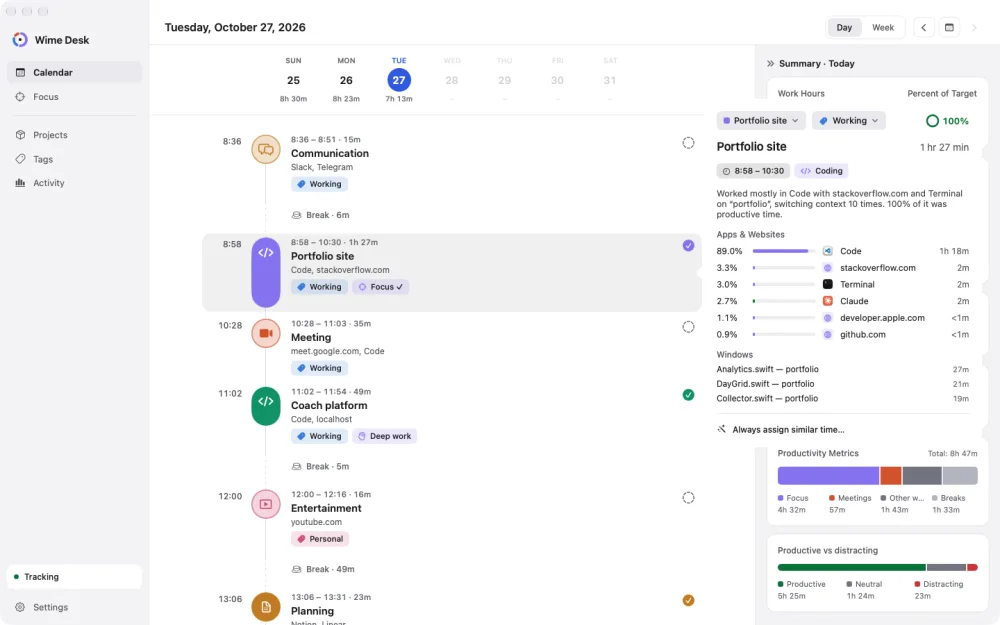Click the Planning document icon
Viewport: 1000px width, 625px height.
(266, 607)
